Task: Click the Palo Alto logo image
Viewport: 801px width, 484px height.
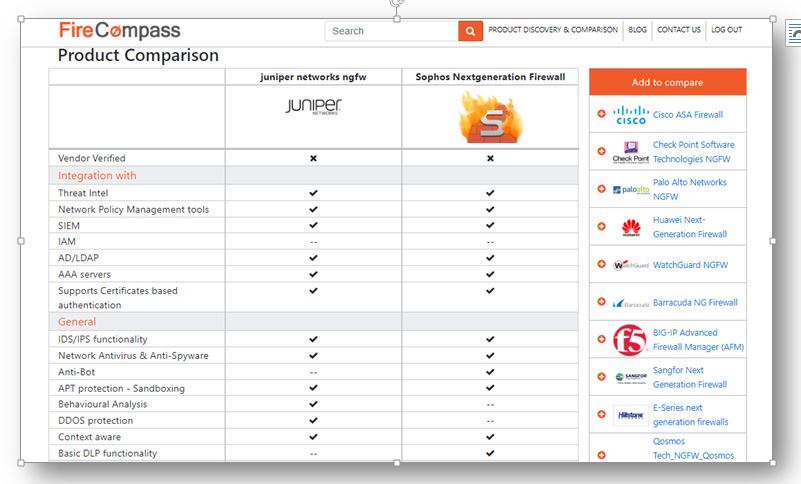Action: click(x=631, y=190)
